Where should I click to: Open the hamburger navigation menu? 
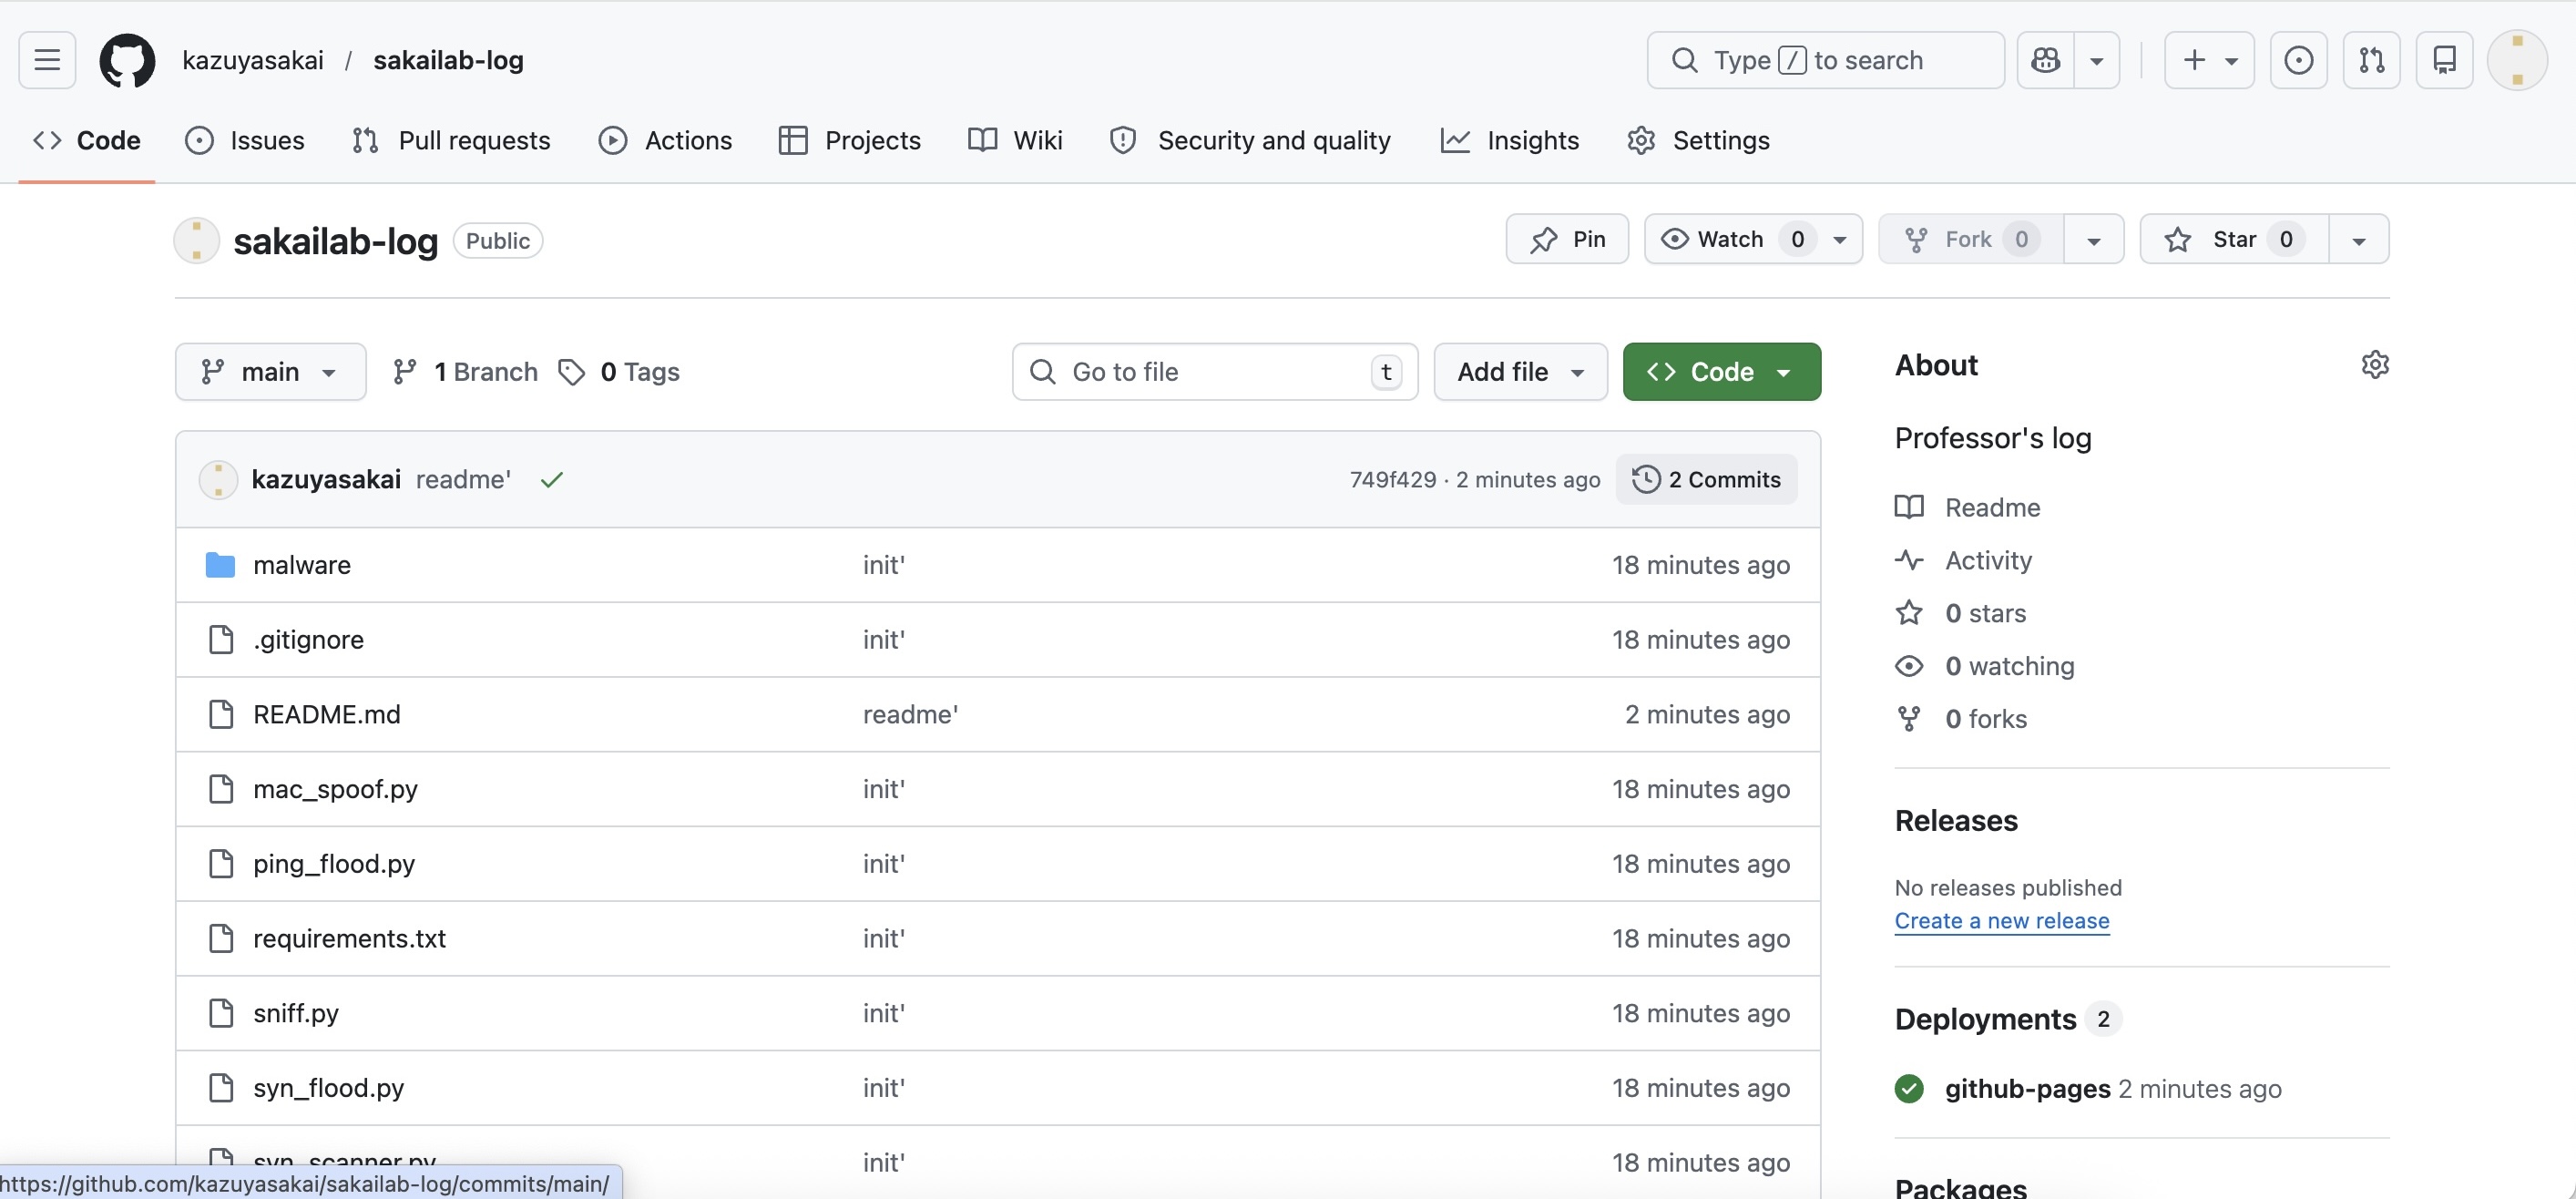tap(46, 60)
